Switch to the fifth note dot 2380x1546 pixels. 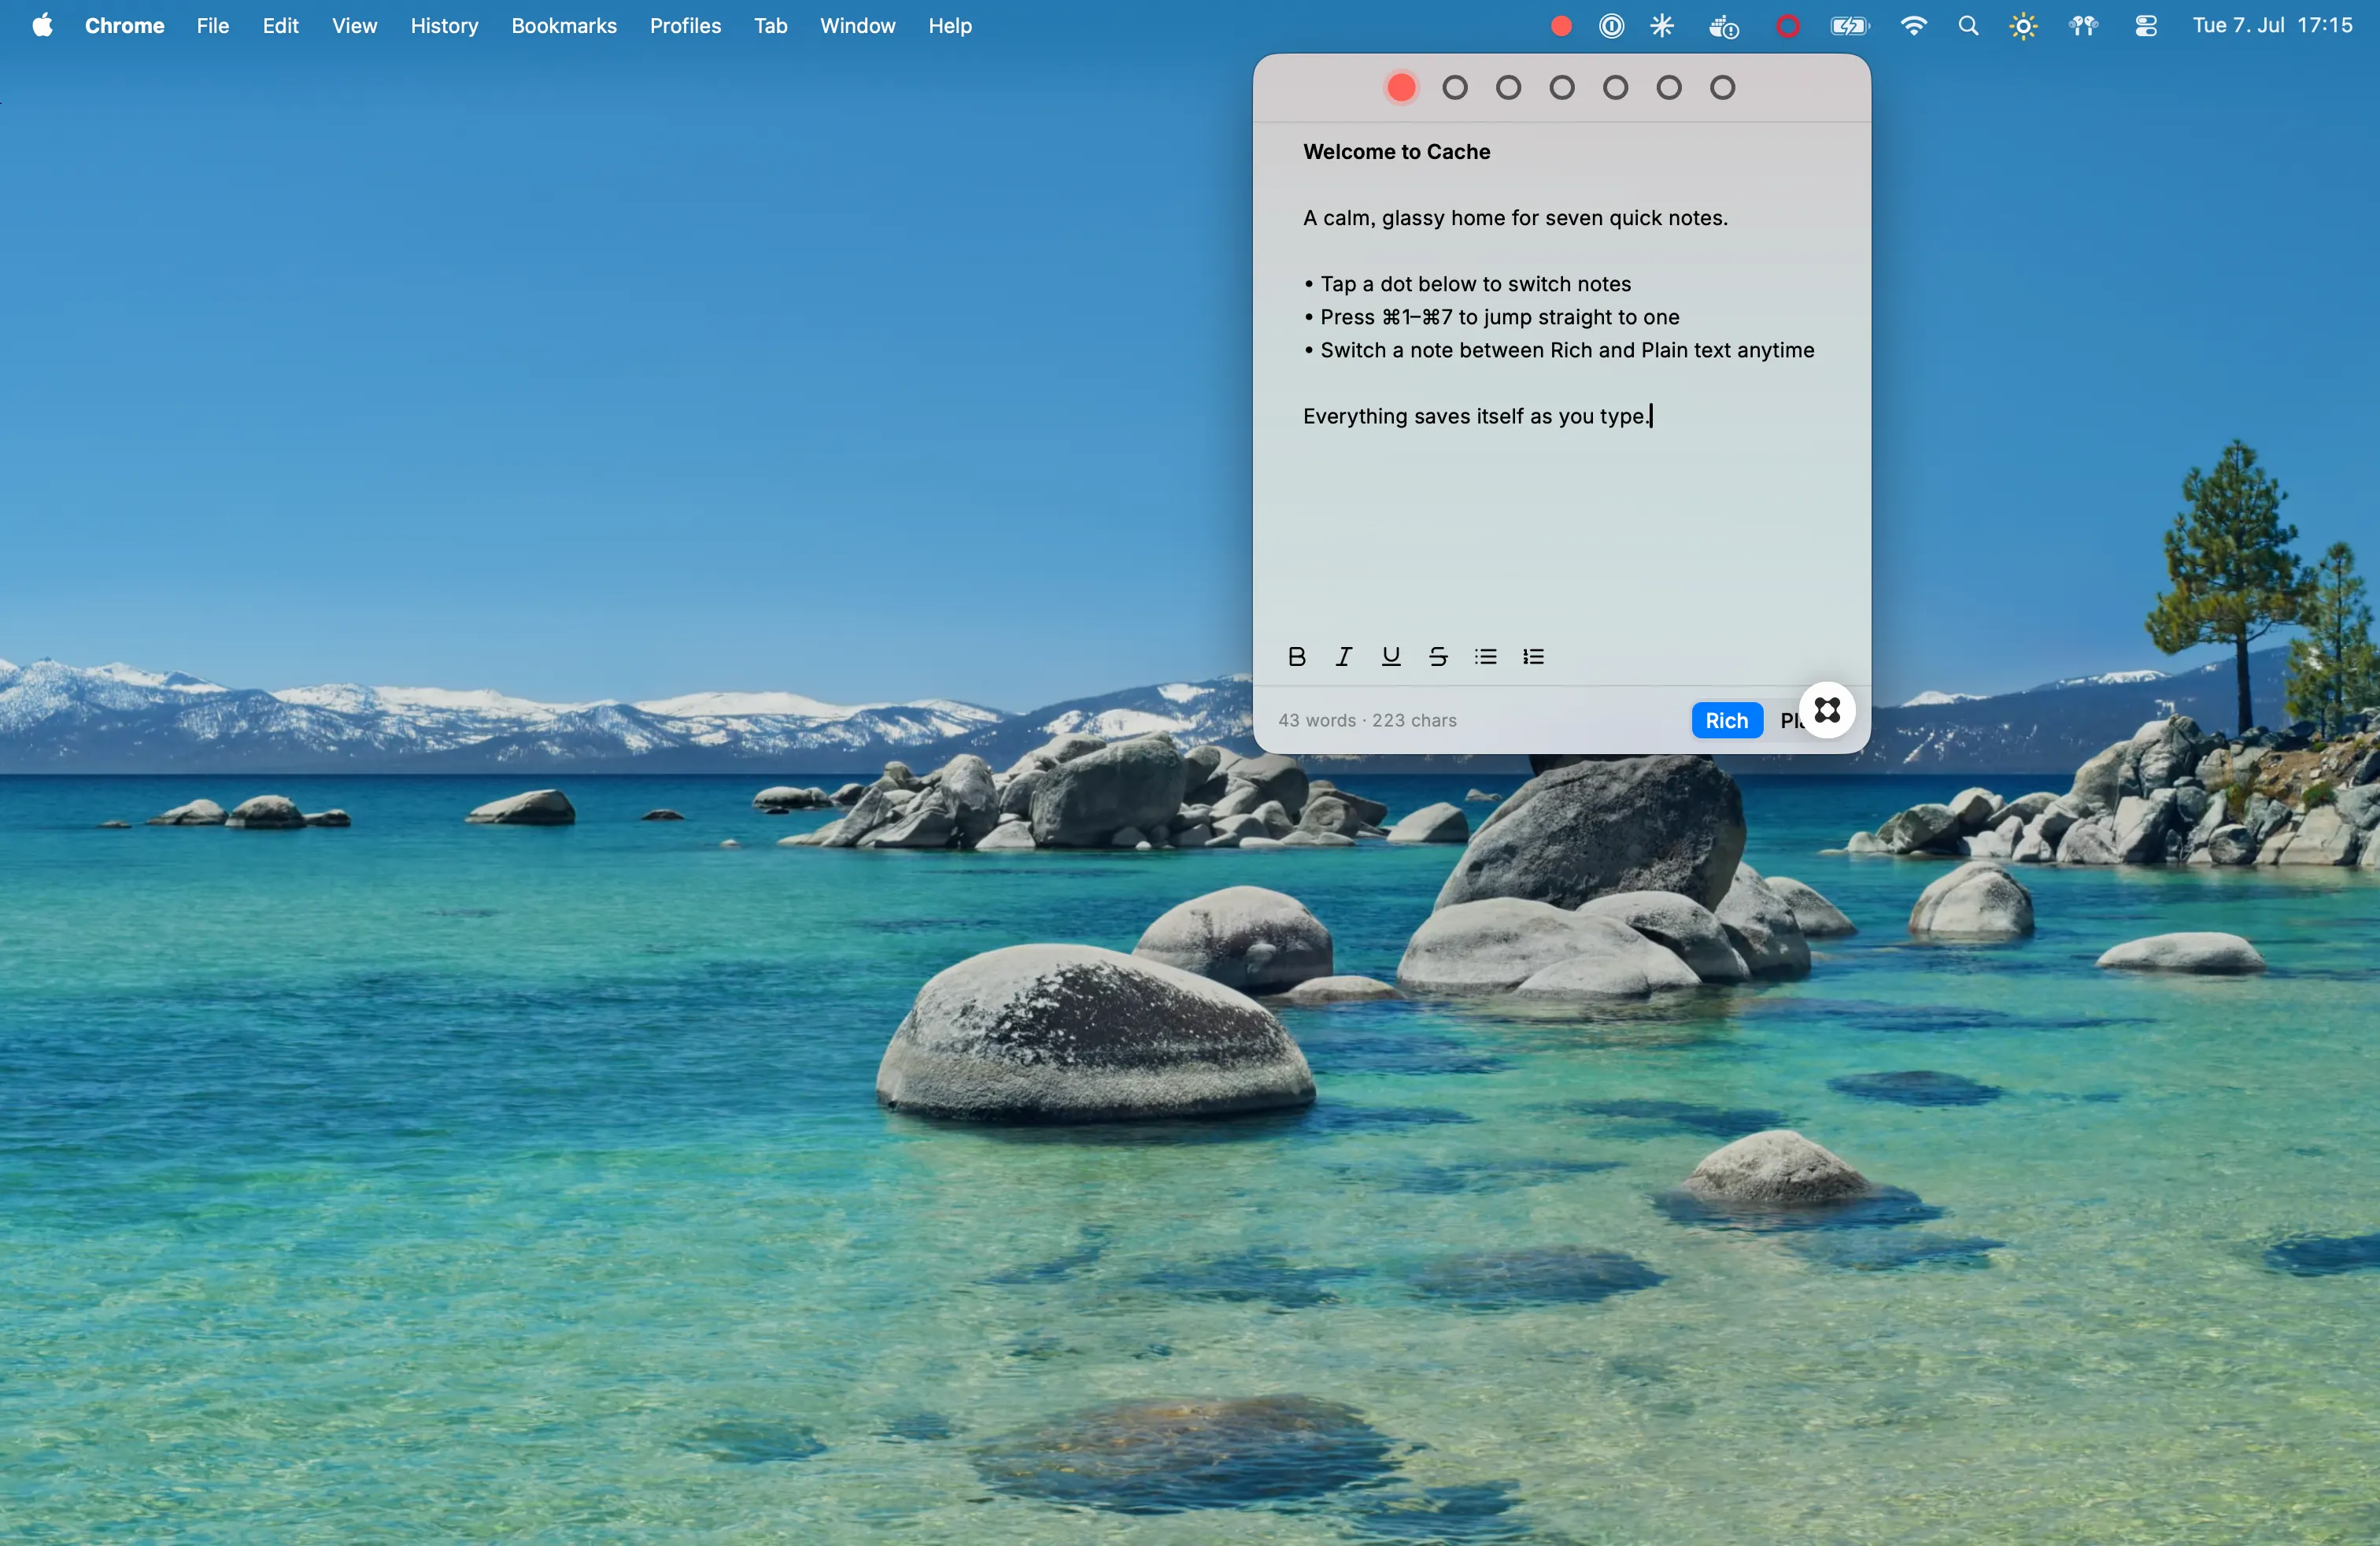[x=1615, y=88]
